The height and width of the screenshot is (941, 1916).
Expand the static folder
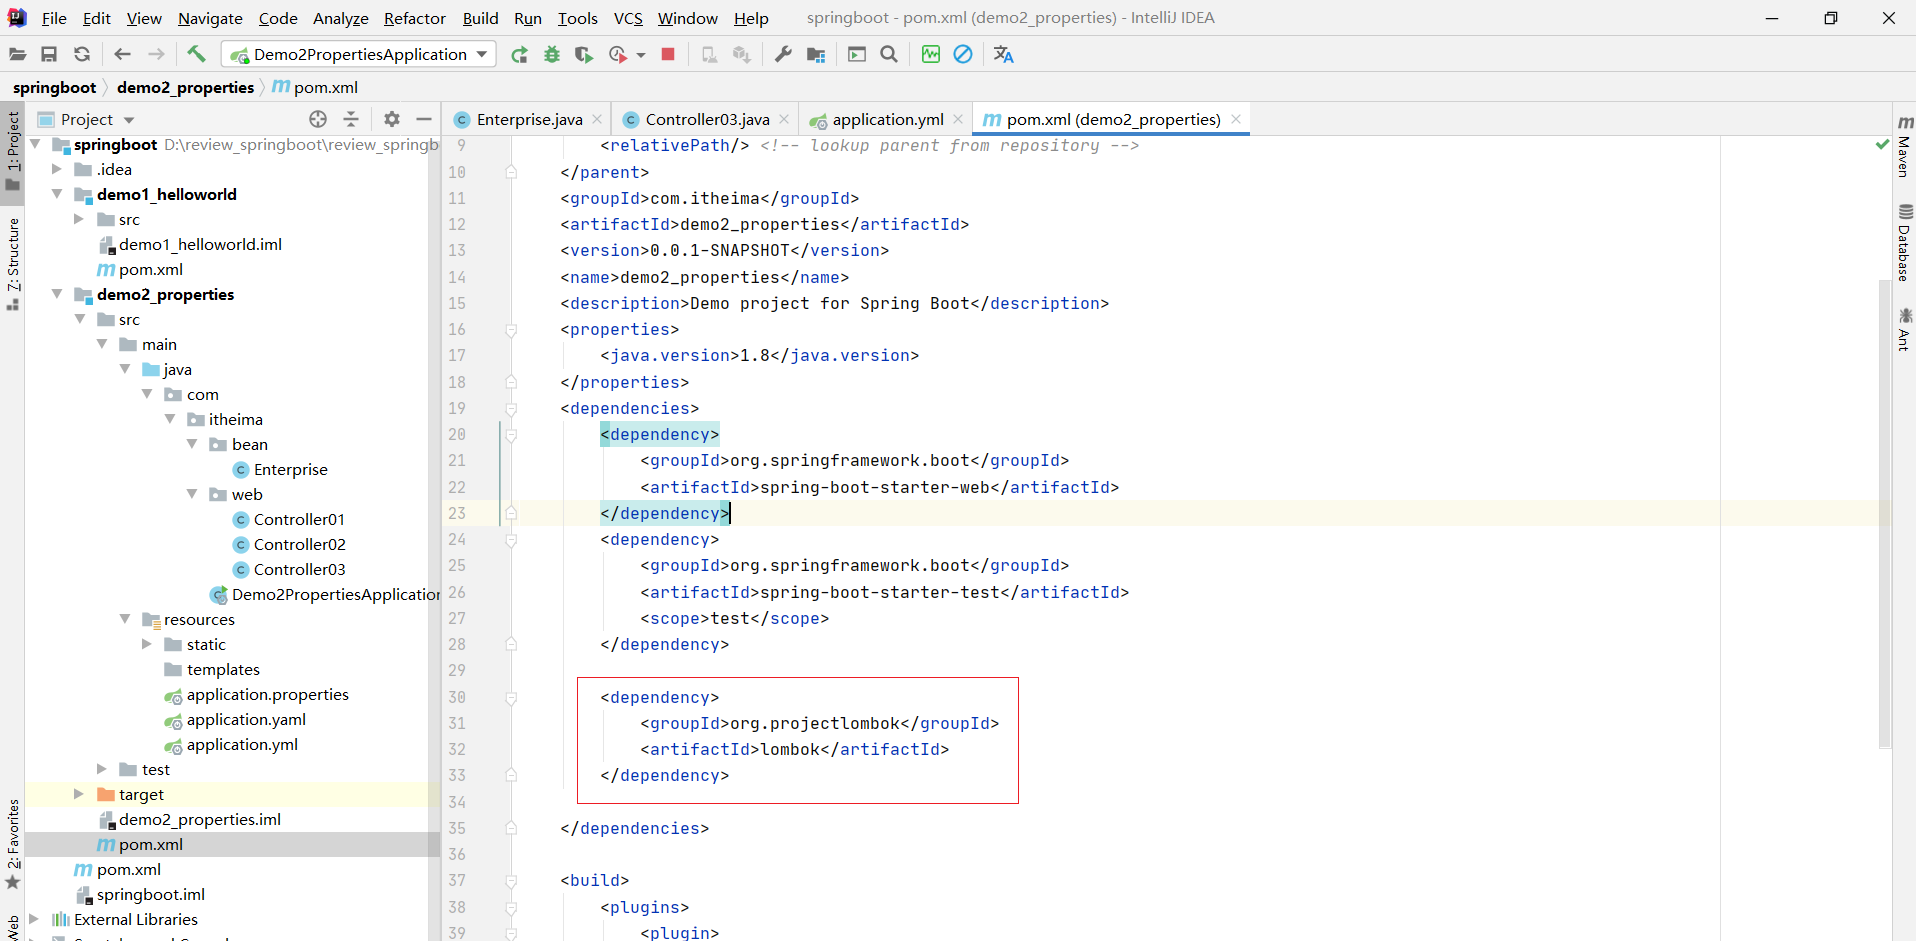click(x=147, y=644)
